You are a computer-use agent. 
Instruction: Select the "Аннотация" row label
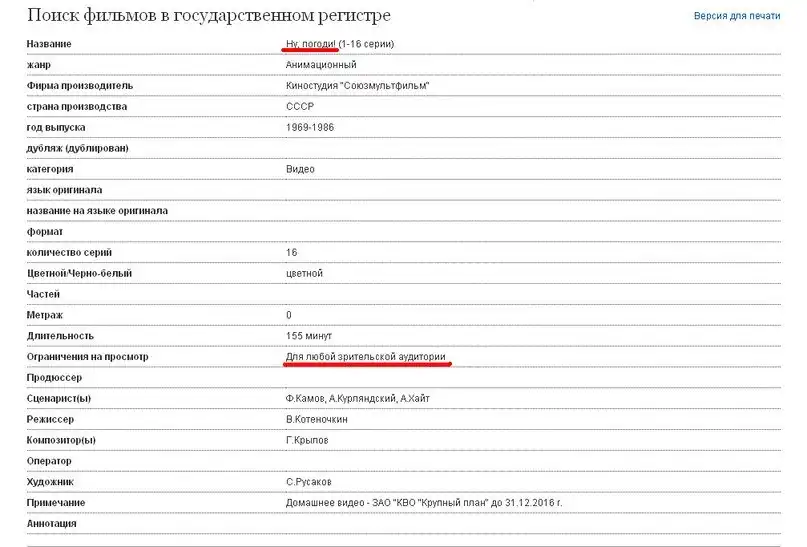[52, 523]
